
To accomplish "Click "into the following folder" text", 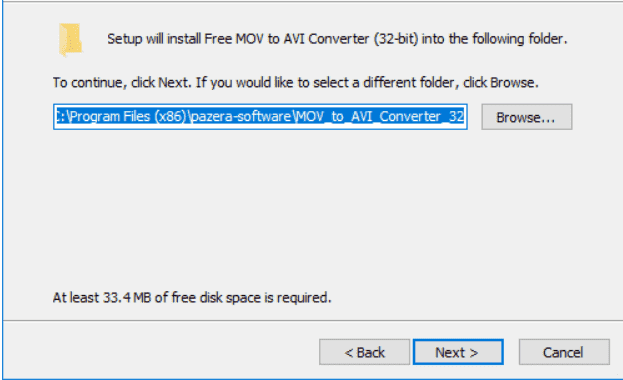I will coord(493,39).
